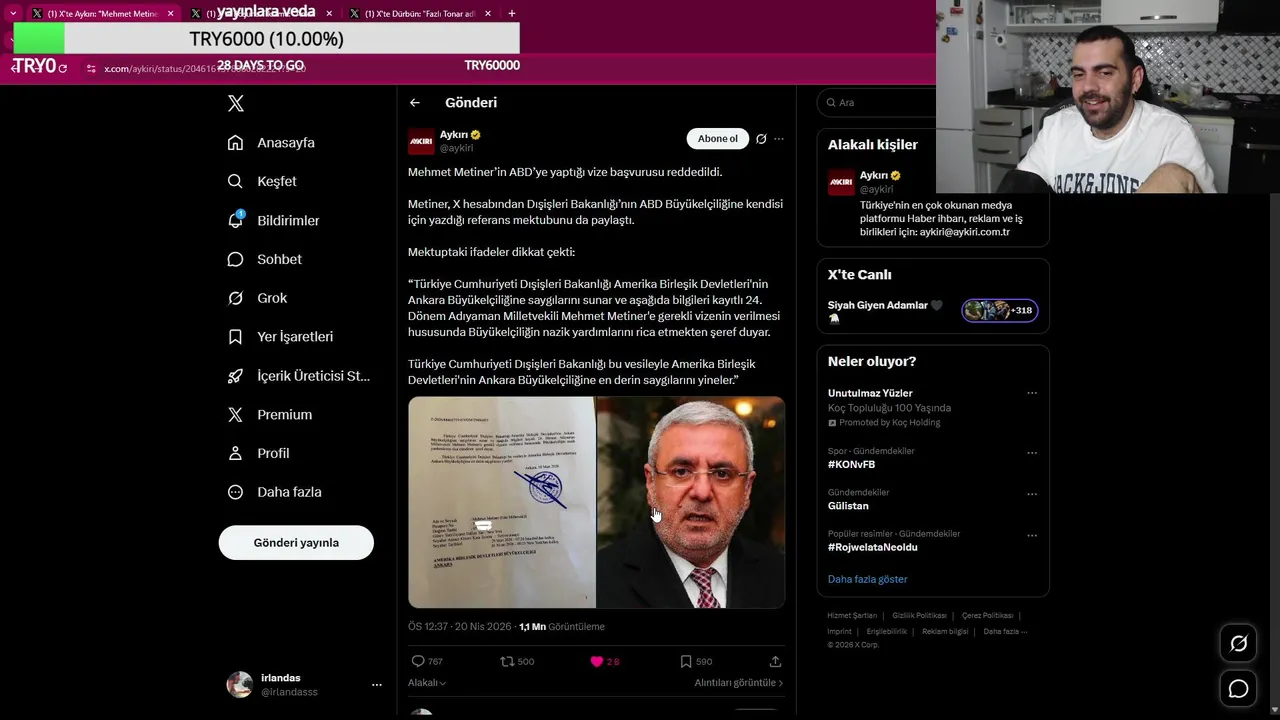Click the reply comment icon
The width and height of the screenshot is (1280, 720).
[418, 661]
